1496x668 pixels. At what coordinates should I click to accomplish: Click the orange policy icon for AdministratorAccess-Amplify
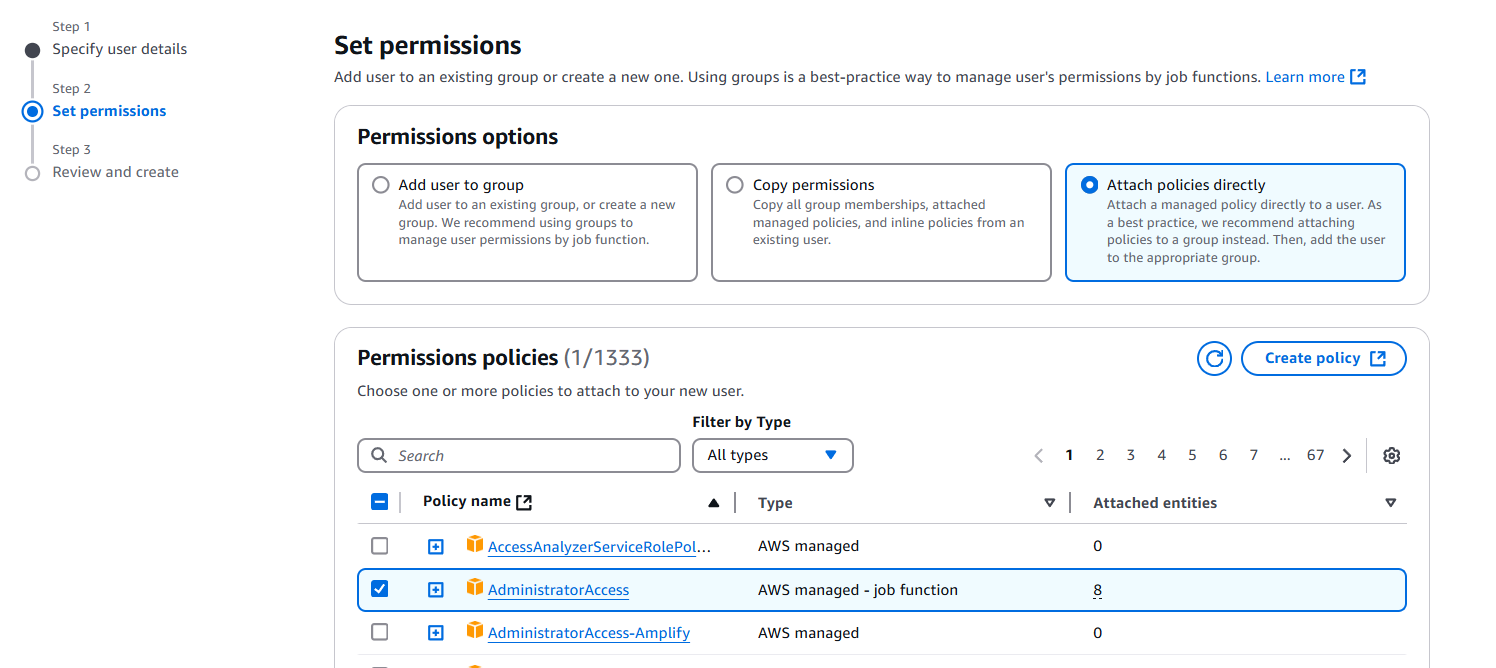coord(475,631)
